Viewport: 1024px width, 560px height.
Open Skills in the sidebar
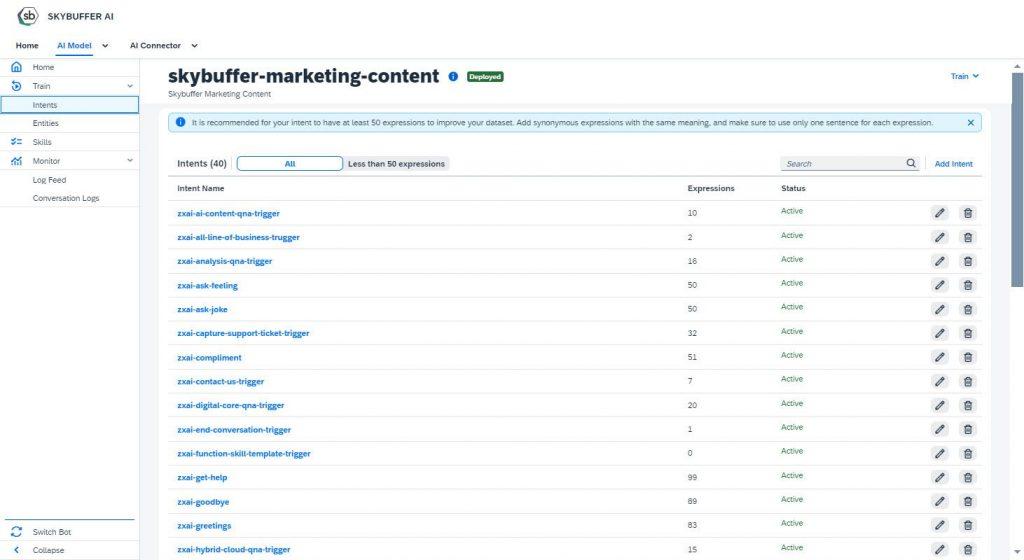[69, 142]
